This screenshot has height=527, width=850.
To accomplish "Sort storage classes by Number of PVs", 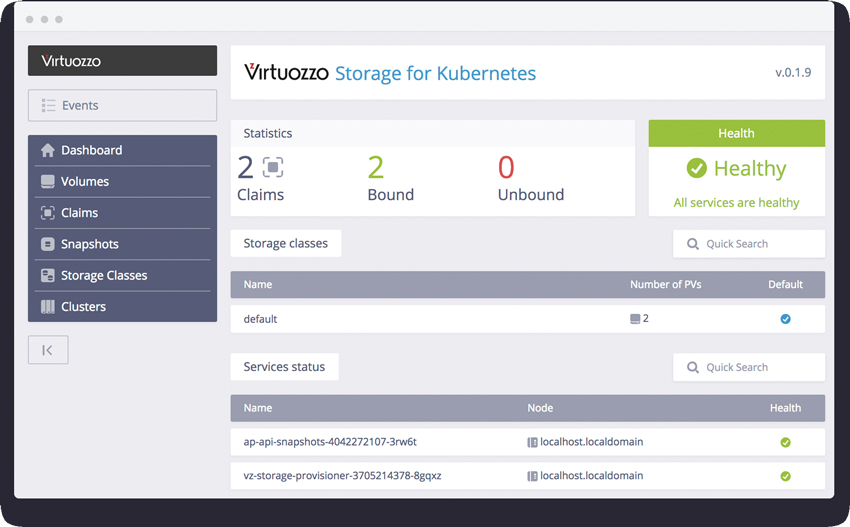I will pos(665,284).
